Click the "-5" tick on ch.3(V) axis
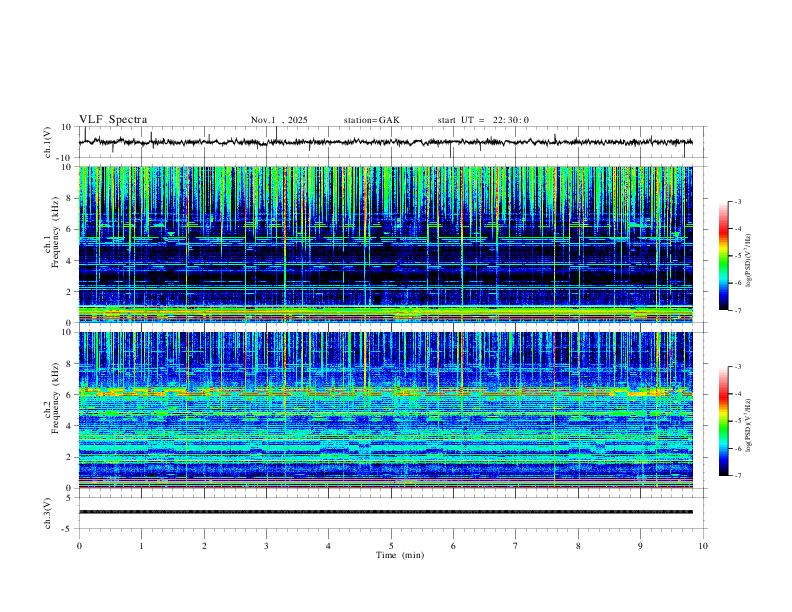 click(x=68, y=529)
